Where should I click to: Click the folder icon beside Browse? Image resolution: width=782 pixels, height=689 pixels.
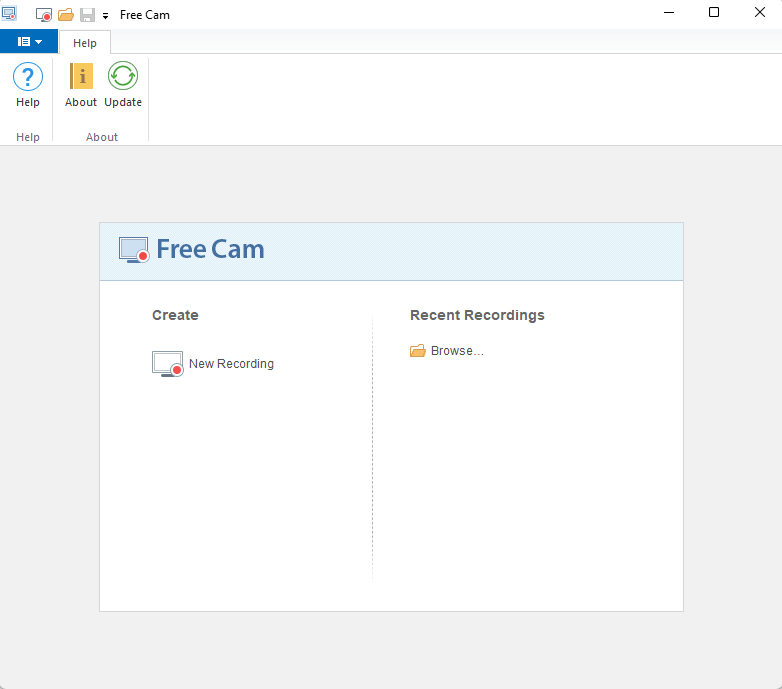pyautogui.click(x=418, y=351)
